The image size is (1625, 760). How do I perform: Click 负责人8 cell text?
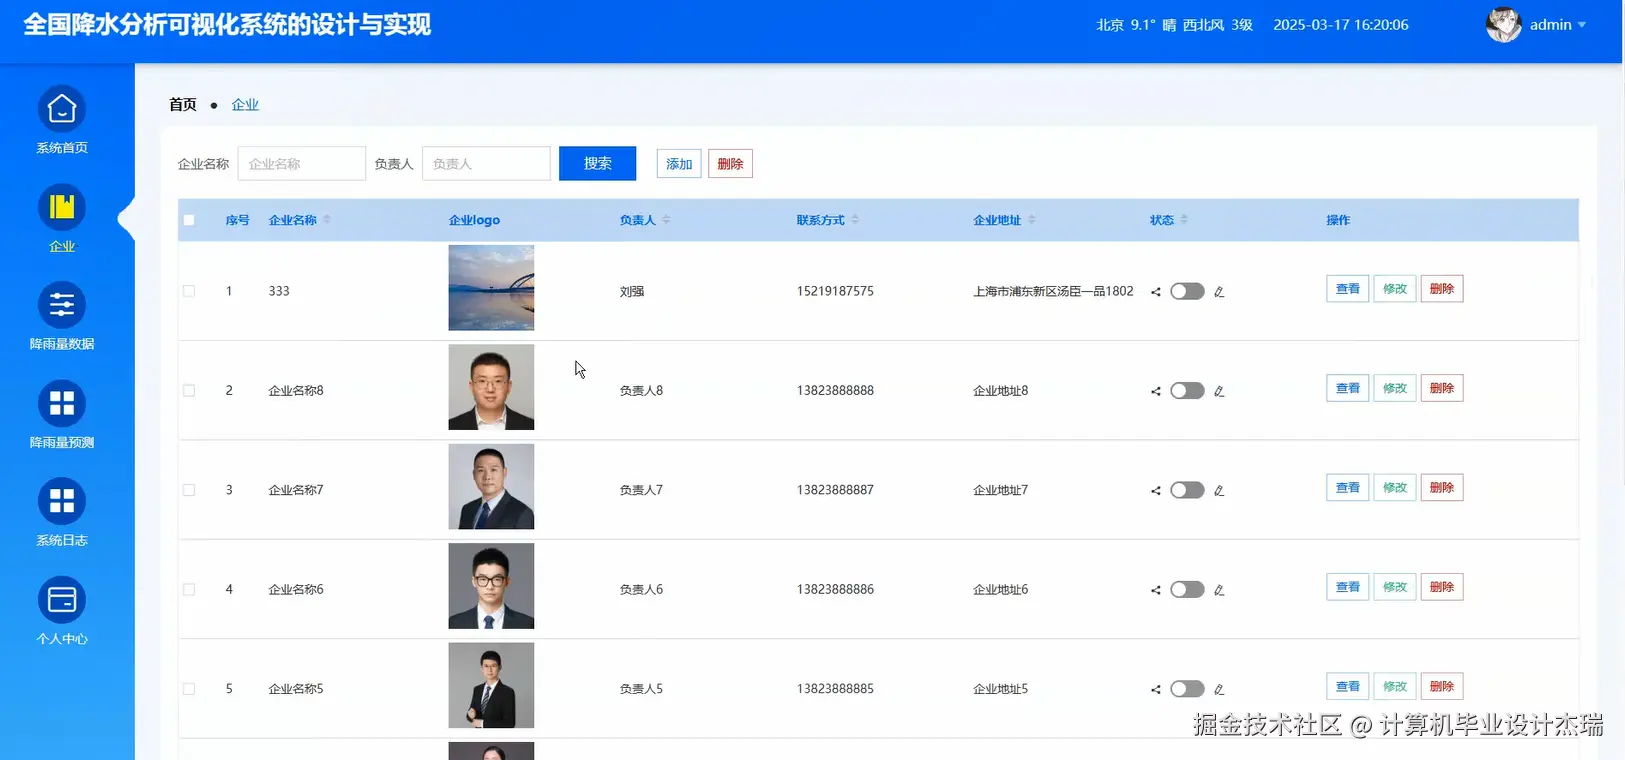coord(641,391)
